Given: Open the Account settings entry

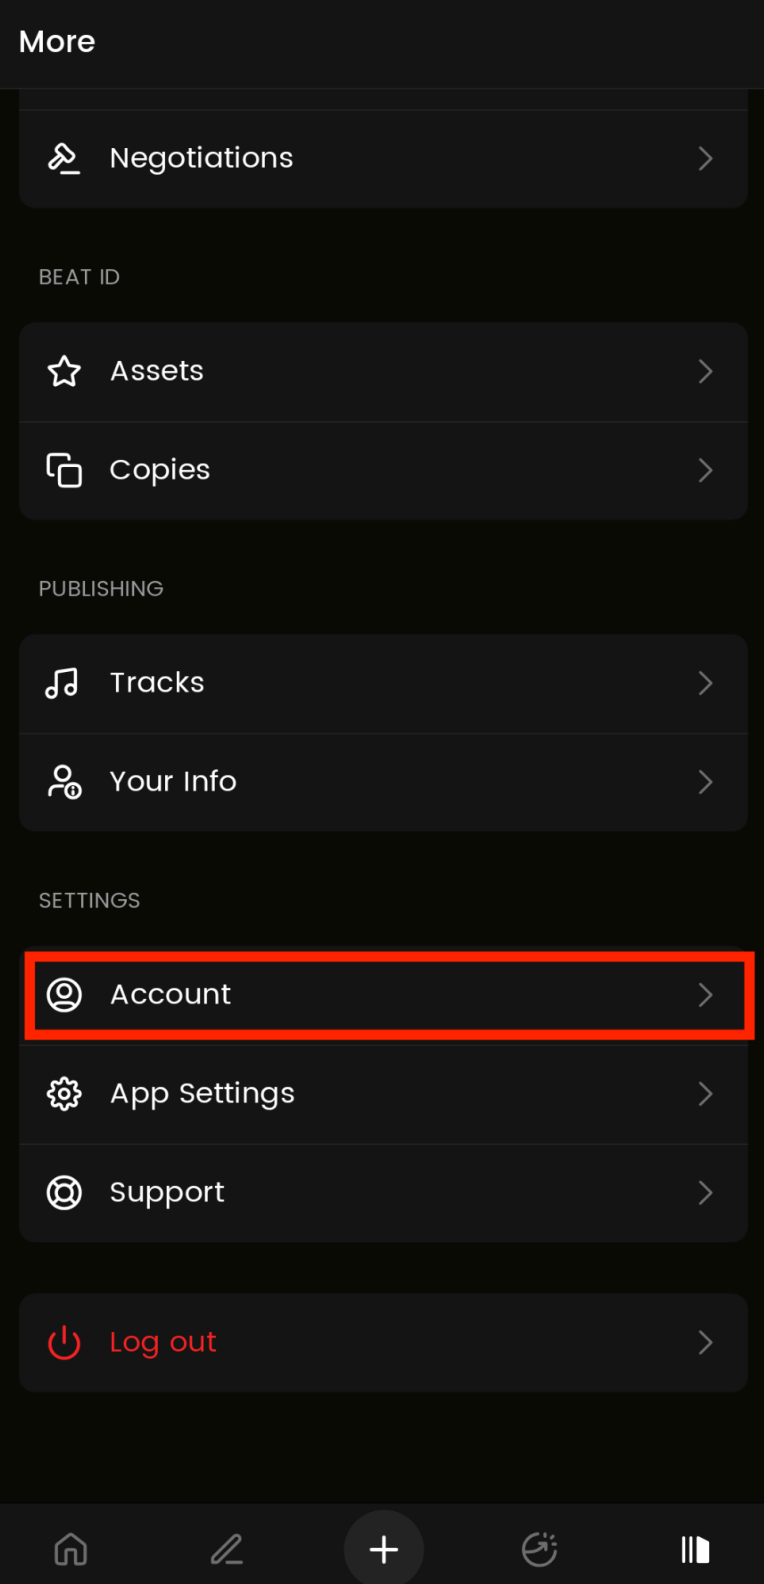Looking at the screenshot, I should coord(170,994).
